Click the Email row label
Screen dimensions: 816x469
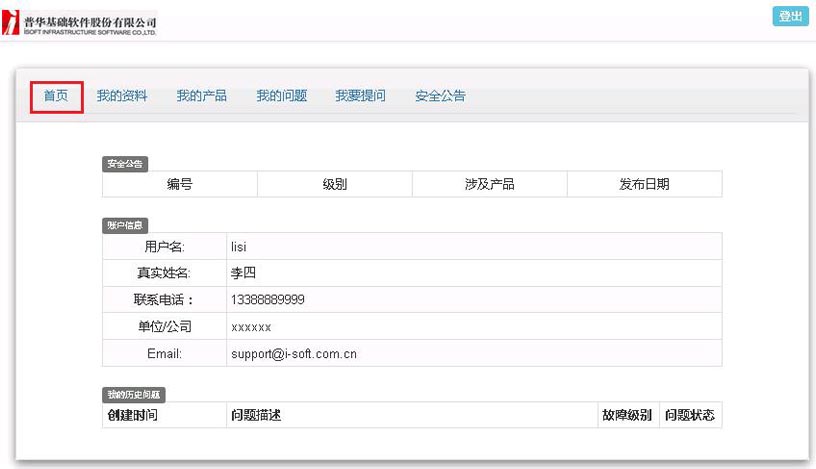click(164, 354)
